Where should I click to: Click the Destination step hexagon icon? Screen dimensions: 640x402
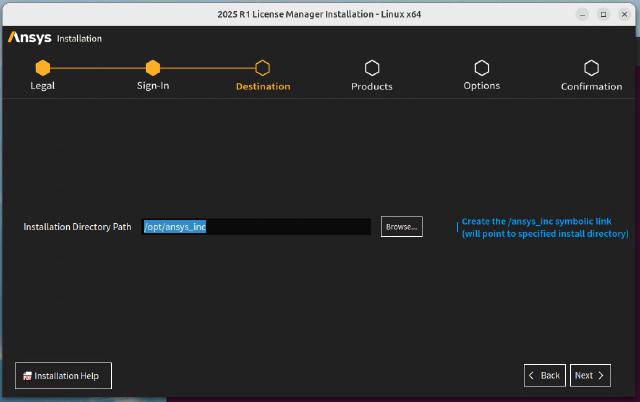coord(262,68)
